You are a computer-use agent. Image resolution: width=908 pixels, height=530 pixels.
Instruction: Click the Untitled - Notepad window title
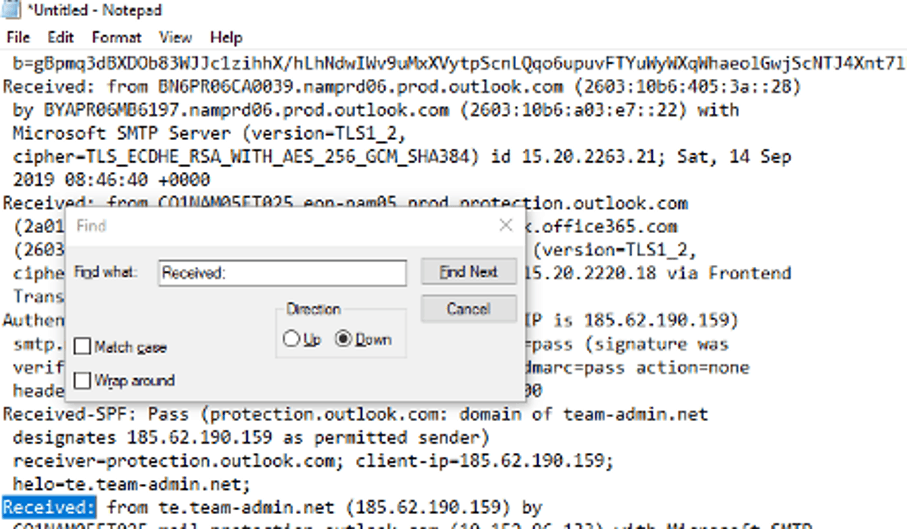pos(95,10)
